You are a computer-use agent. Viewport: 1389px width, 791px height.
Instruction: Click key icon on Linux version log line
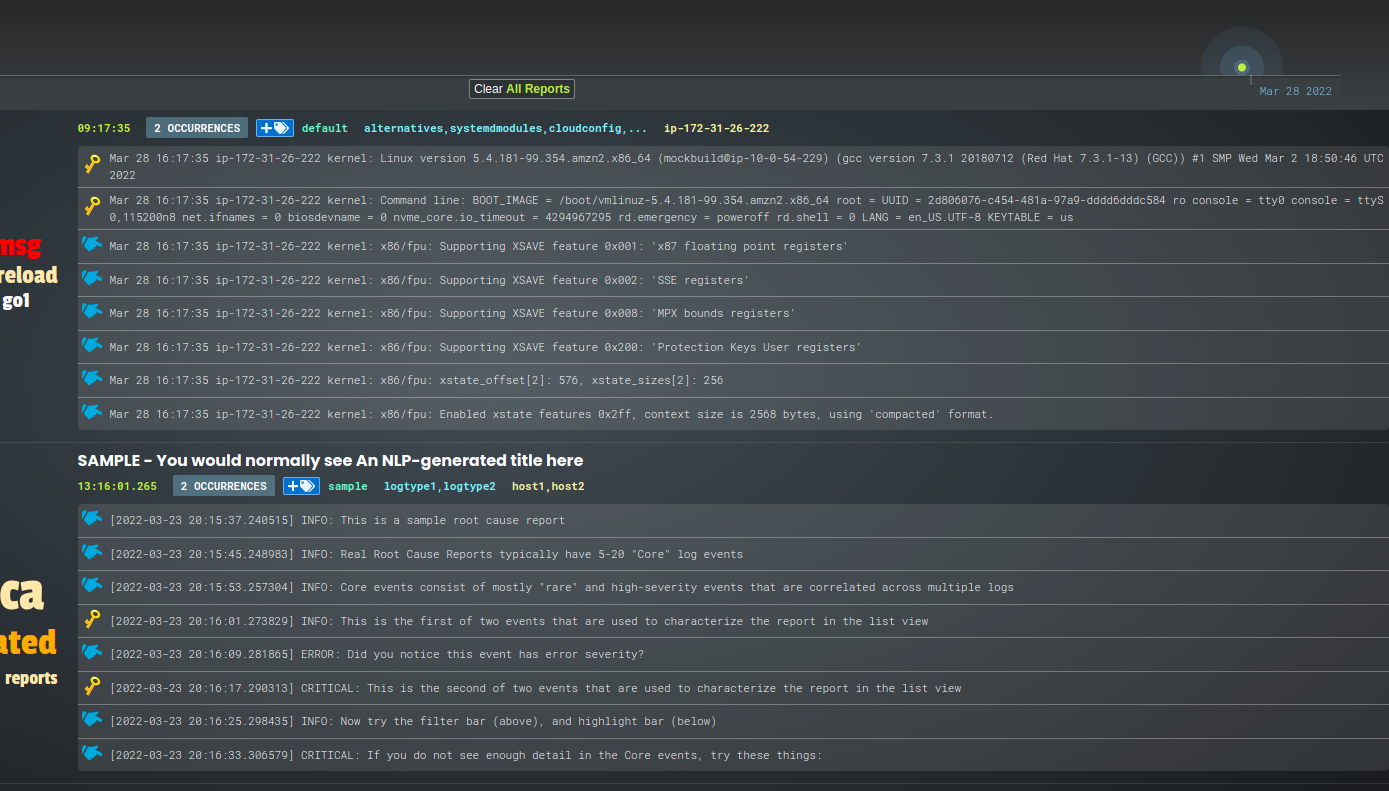(92, 164)
